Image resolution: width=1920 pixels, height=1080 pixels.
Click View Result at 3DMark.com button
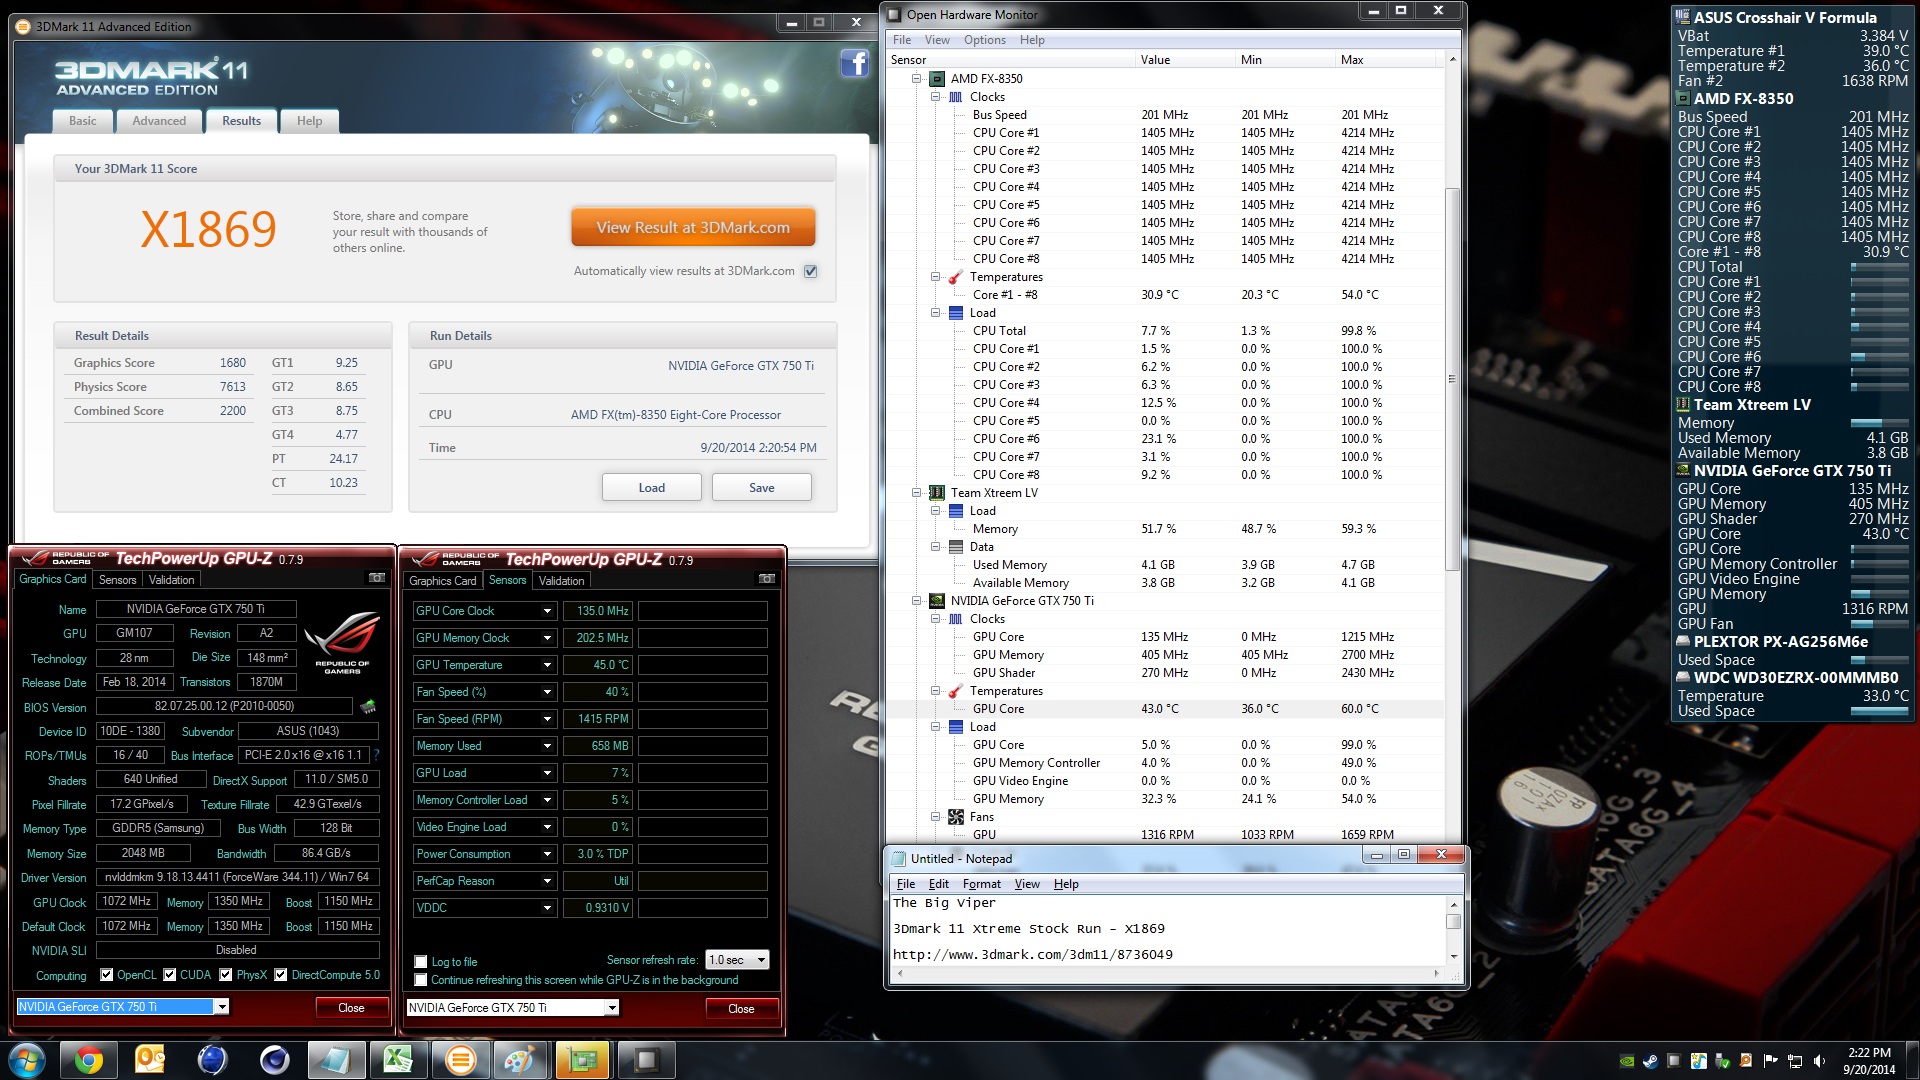693,227
